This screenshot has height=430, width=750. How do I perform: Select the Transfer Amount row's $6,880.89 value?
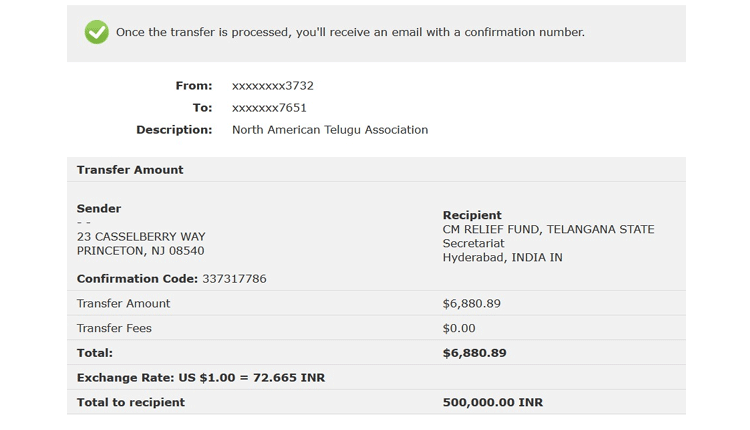click(471, 304)
